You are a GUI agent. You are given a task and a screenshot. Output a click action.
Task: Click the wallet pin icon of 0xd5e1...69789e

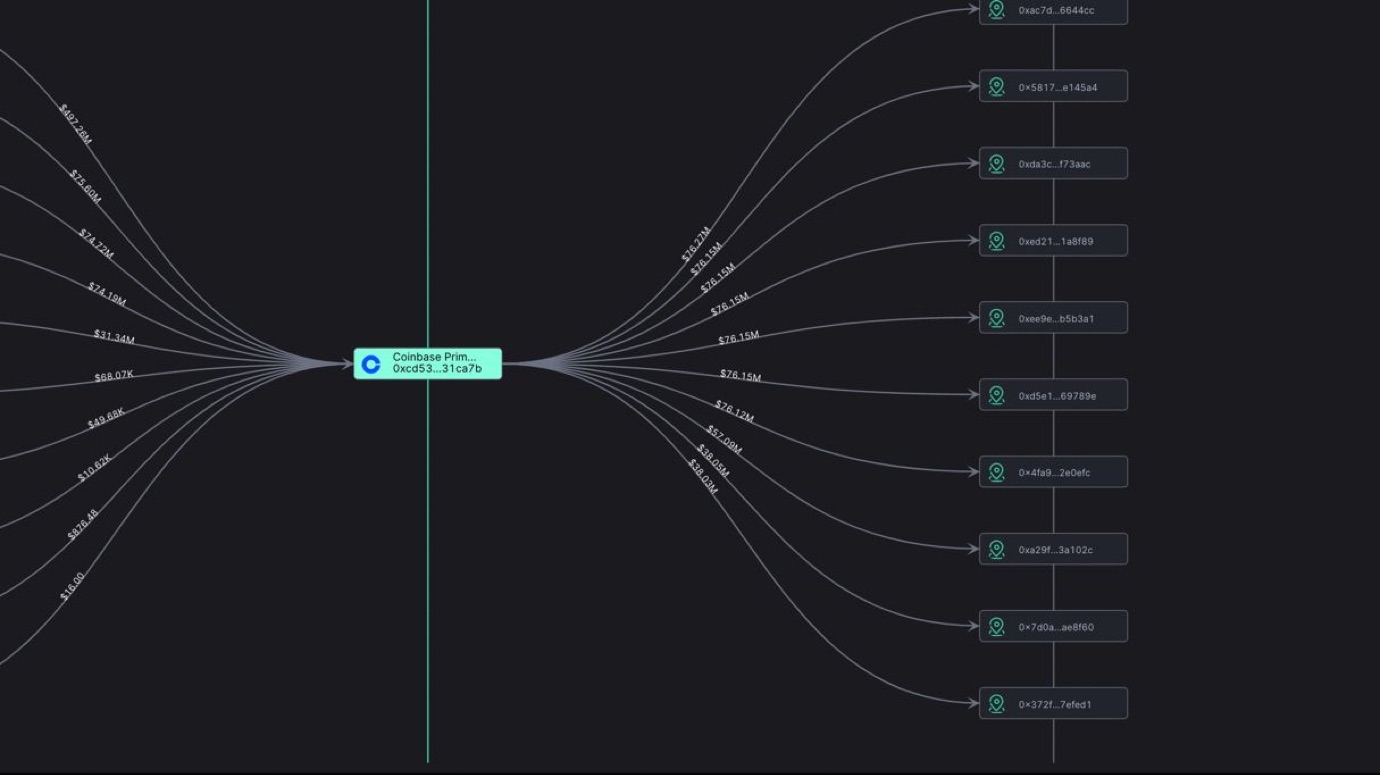point(996,395)
